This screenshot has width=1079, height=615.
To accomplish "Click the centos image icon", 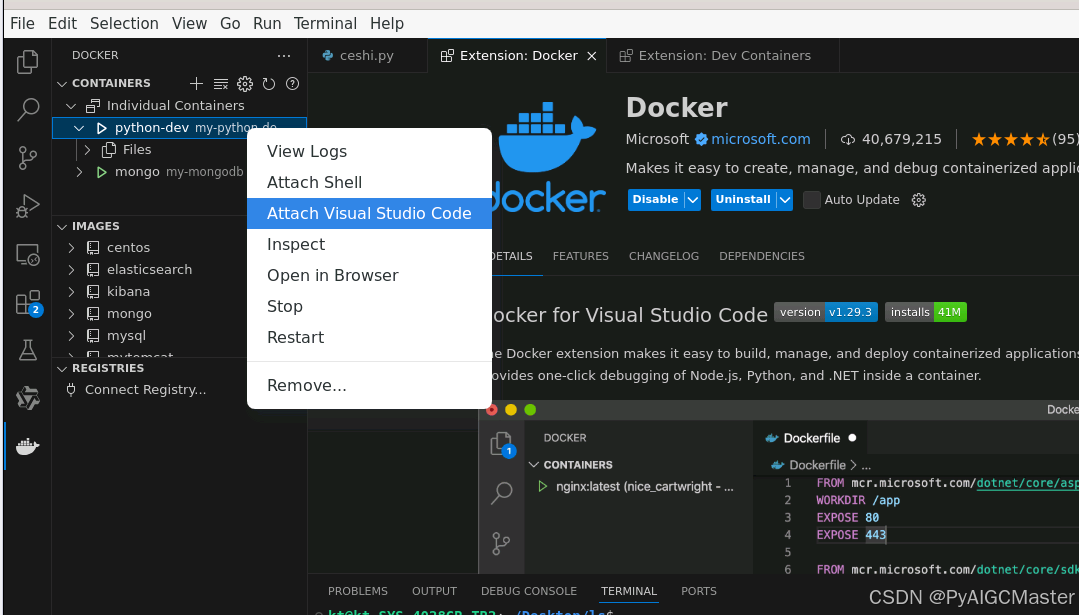I will tap(93, 248).
